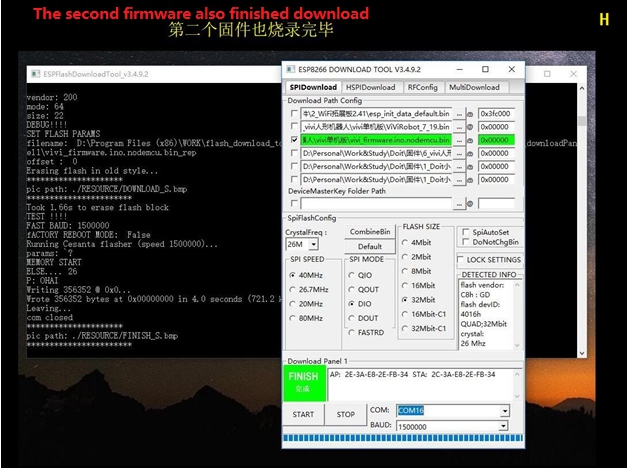630x470 pixels.
Task: Click the CombineBin button
Action: (x=370, y=232)
